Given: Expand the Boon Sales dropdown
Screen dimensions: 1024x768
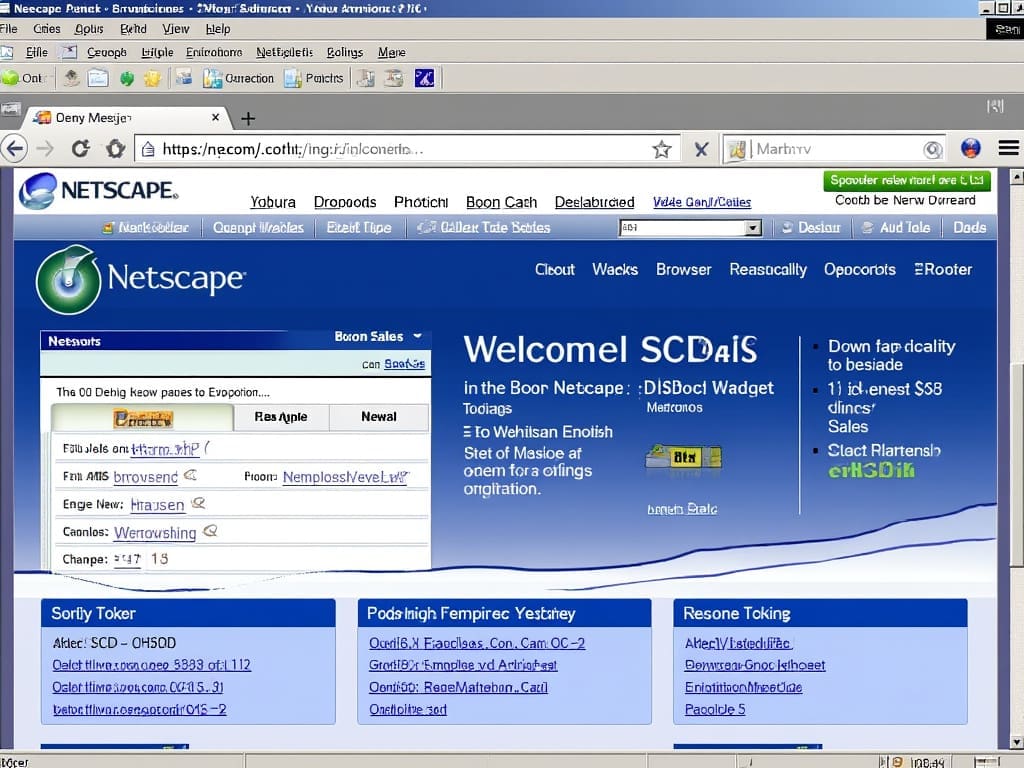Looking at the screenshot, I should tap(417, 337).
